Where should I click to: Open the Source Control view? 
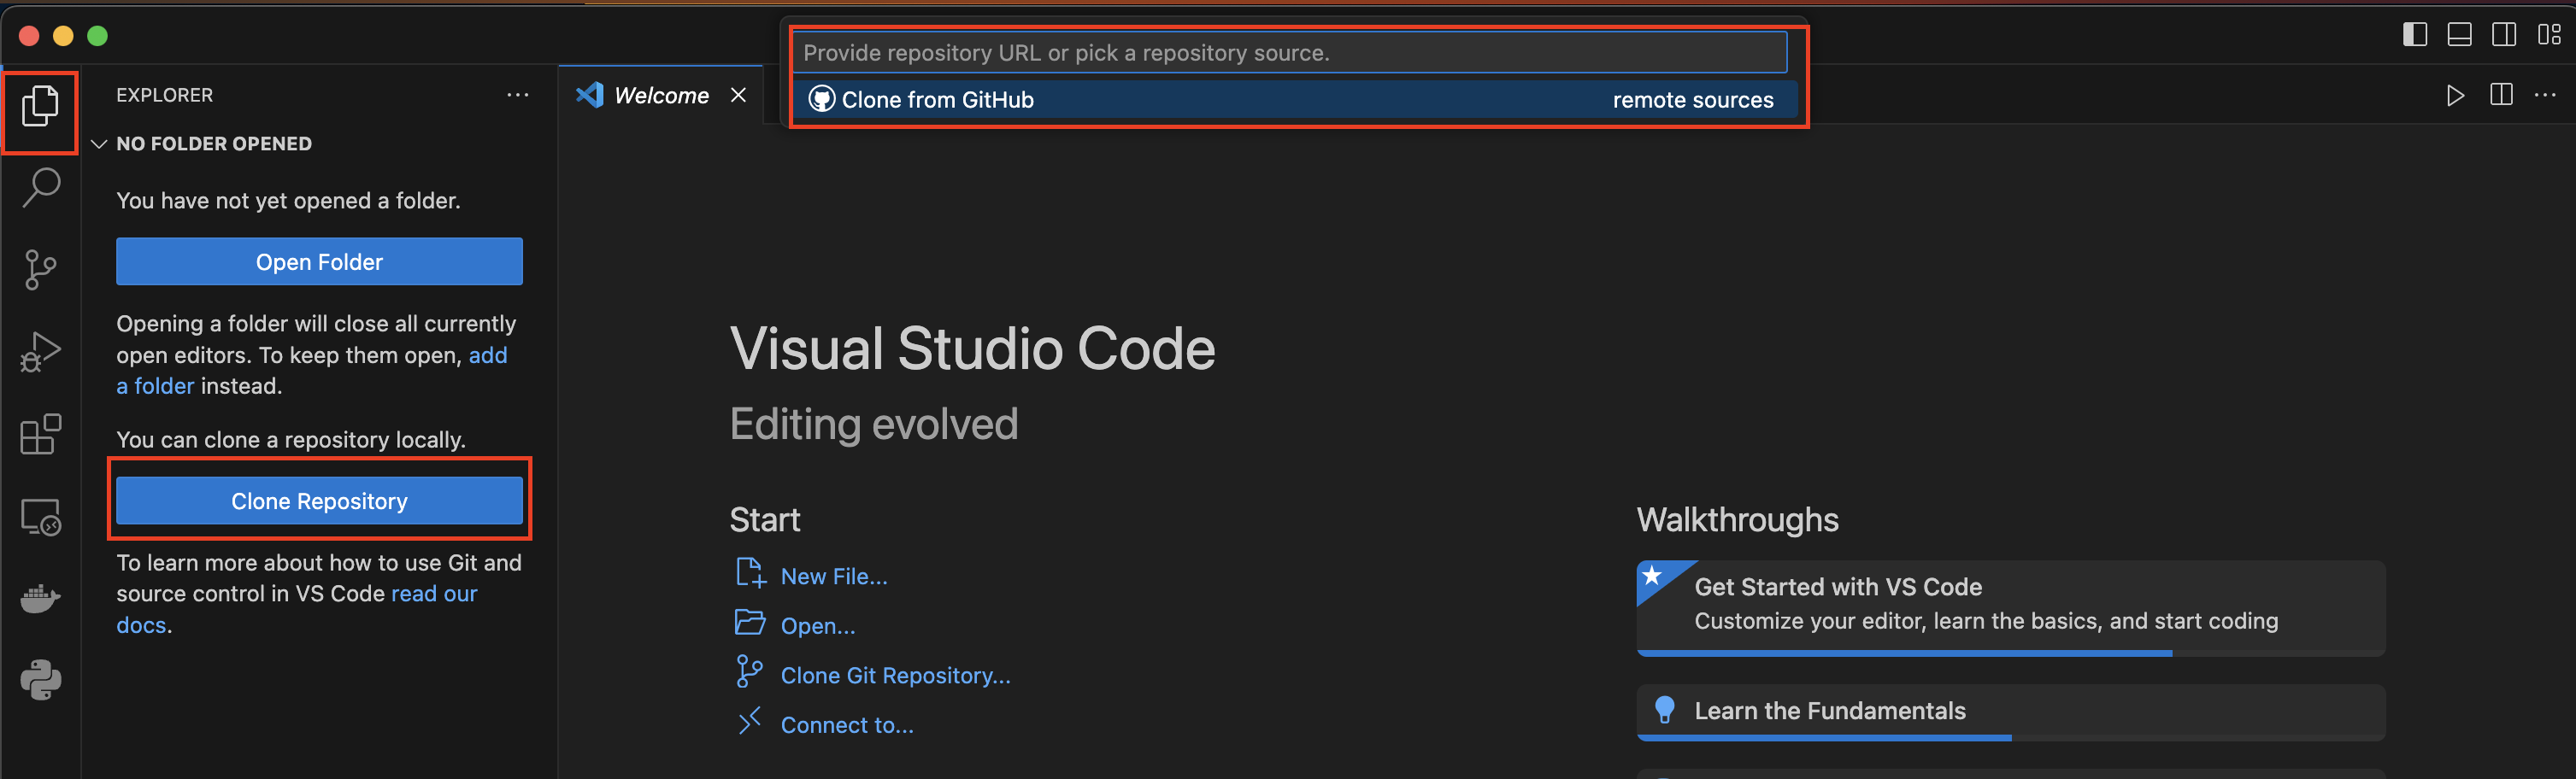pos(40,269)
